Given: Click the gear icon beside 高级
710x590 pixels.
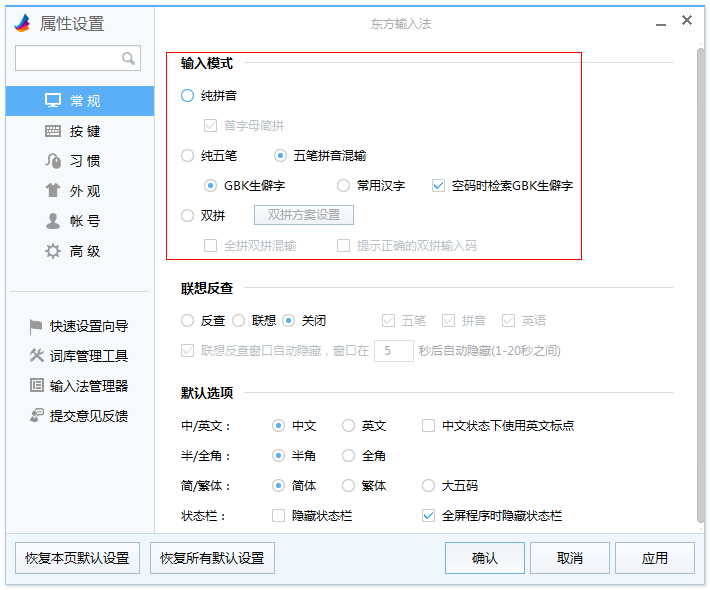Looking at the screenshot, I should [x=53, y=251].
